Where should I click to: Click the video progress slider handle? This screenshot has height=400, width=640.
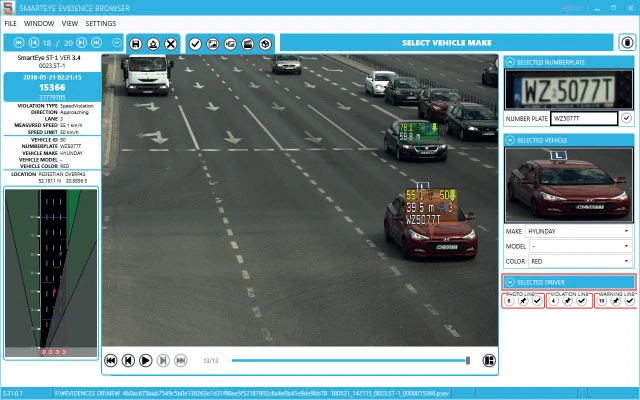pyautogui.click(x=468, y=360)
